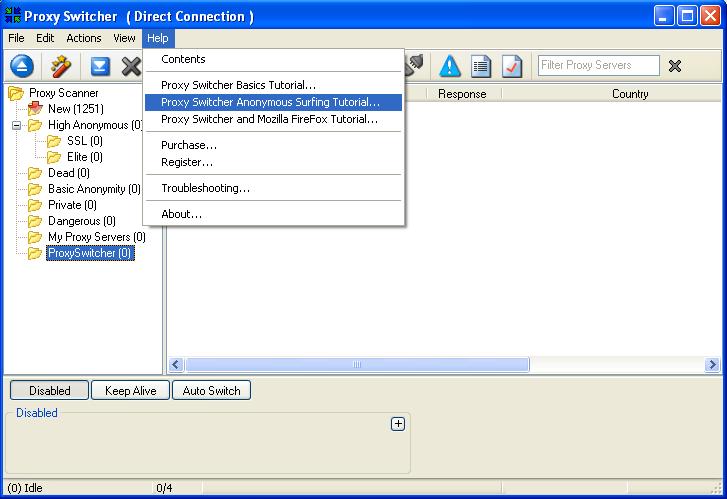Click the horizontal scrollbar left arrow
Image resolution: width=727 pixels, height=499 pixels.
click(176, 365)
